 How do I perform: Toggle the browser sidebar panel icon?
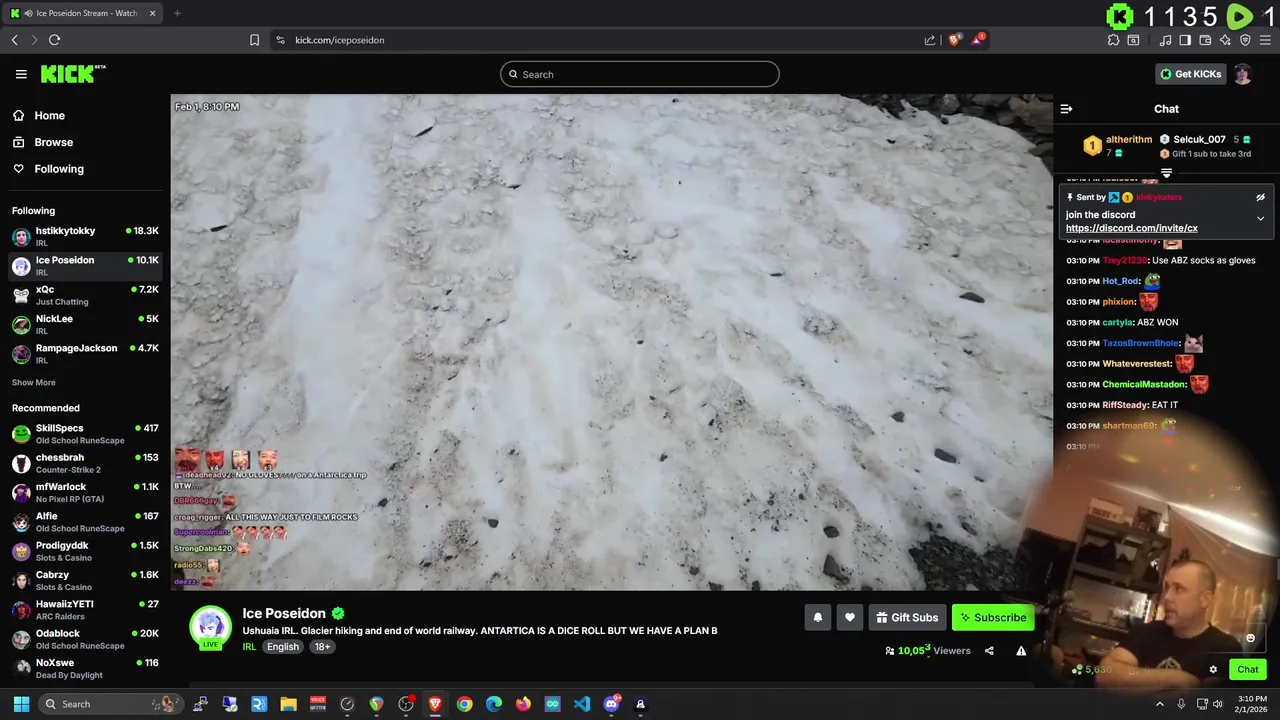(x=1185, y=40)
